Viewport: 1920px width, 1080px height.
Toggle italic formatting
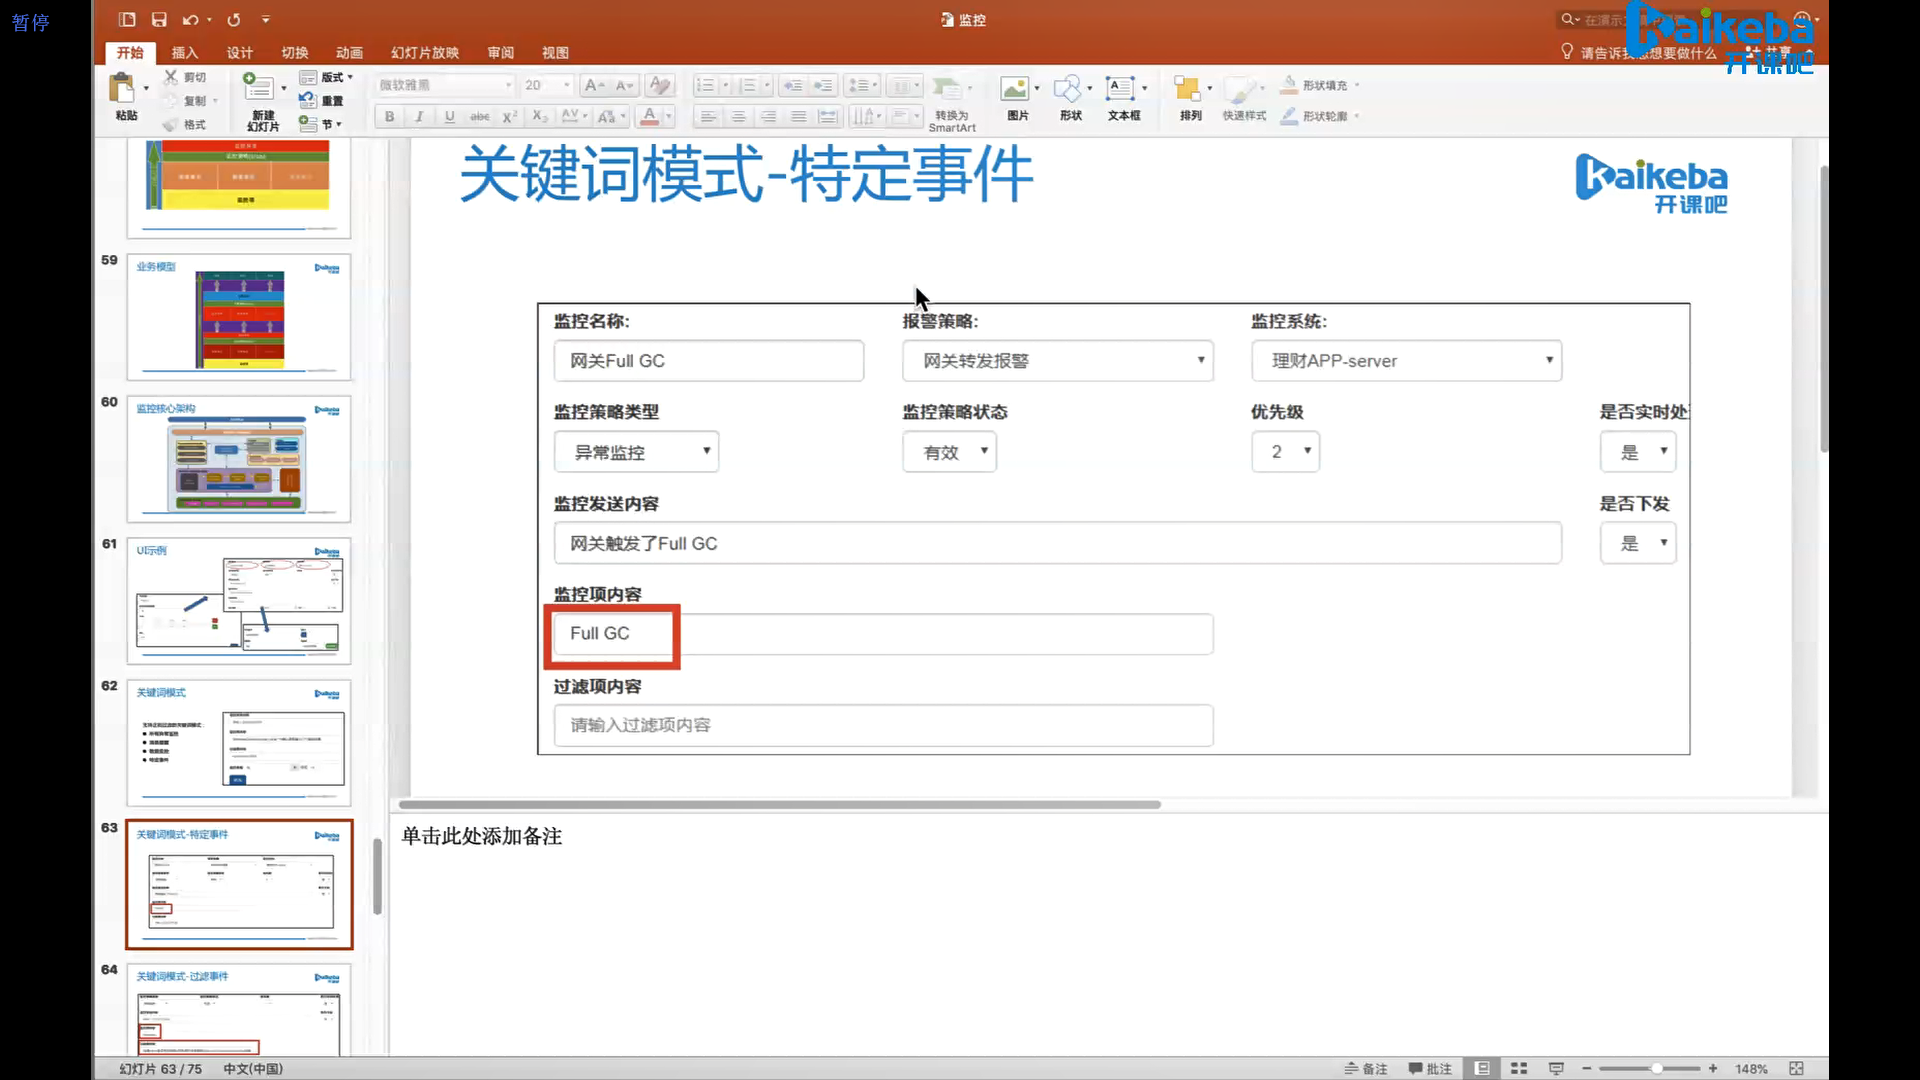click(x=419, y=117)
